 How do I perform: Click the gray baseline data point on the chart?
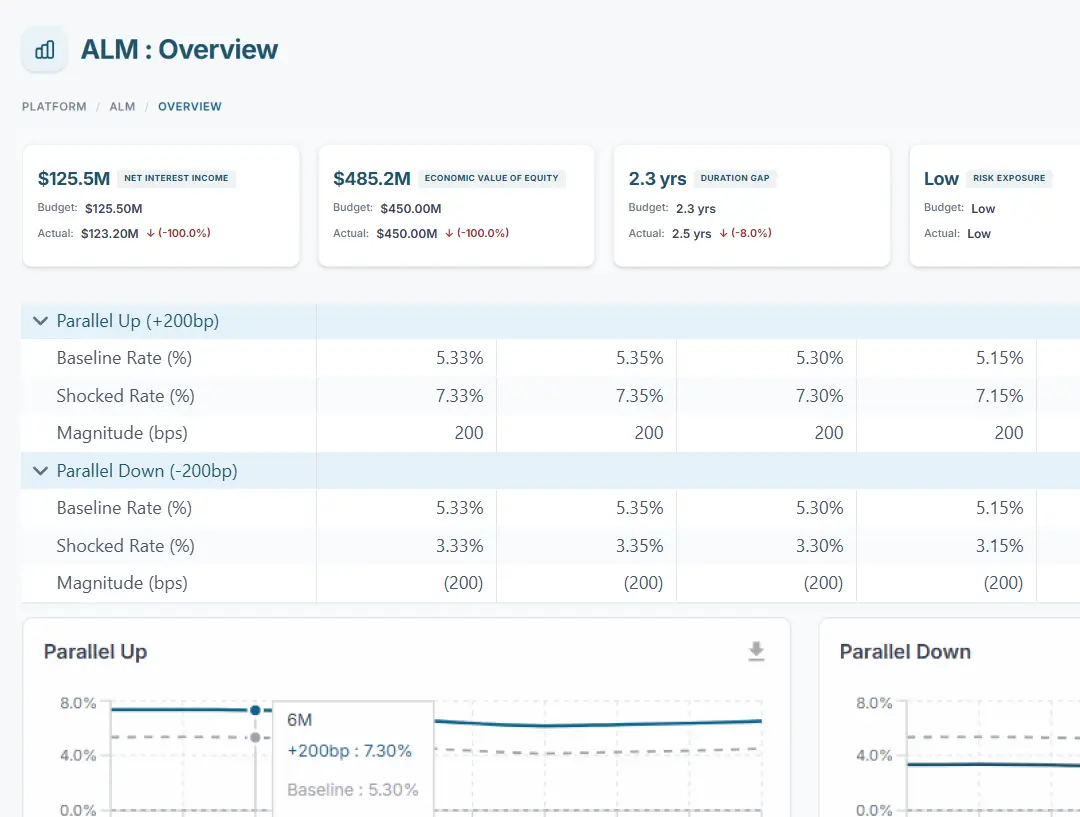(255, 737)
